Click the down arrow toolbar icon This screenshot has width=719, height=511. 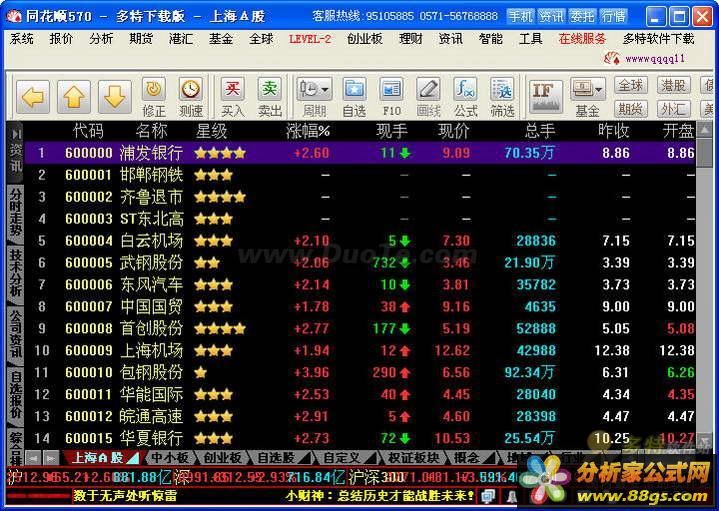[x=115, y=97]
